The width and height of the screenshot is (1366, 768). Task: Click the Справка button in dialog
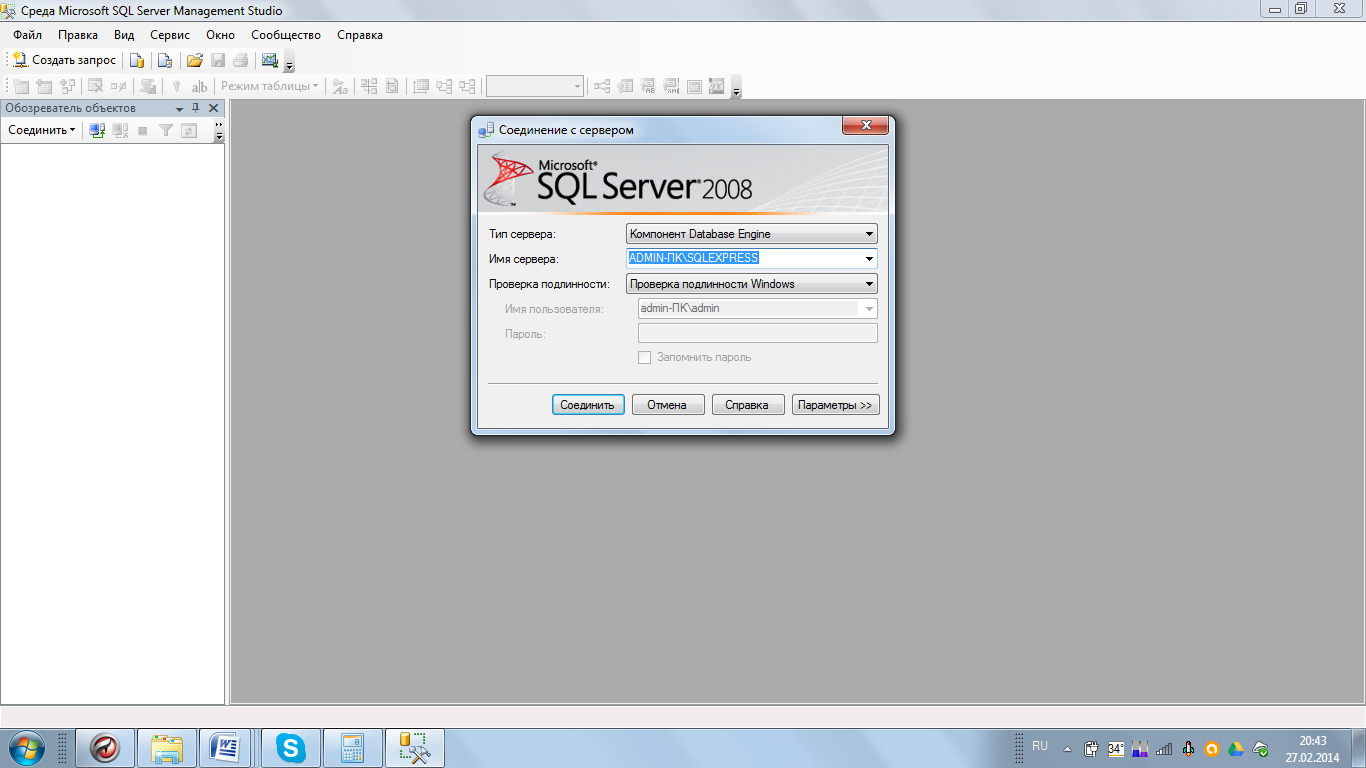(x=747, y=405)
